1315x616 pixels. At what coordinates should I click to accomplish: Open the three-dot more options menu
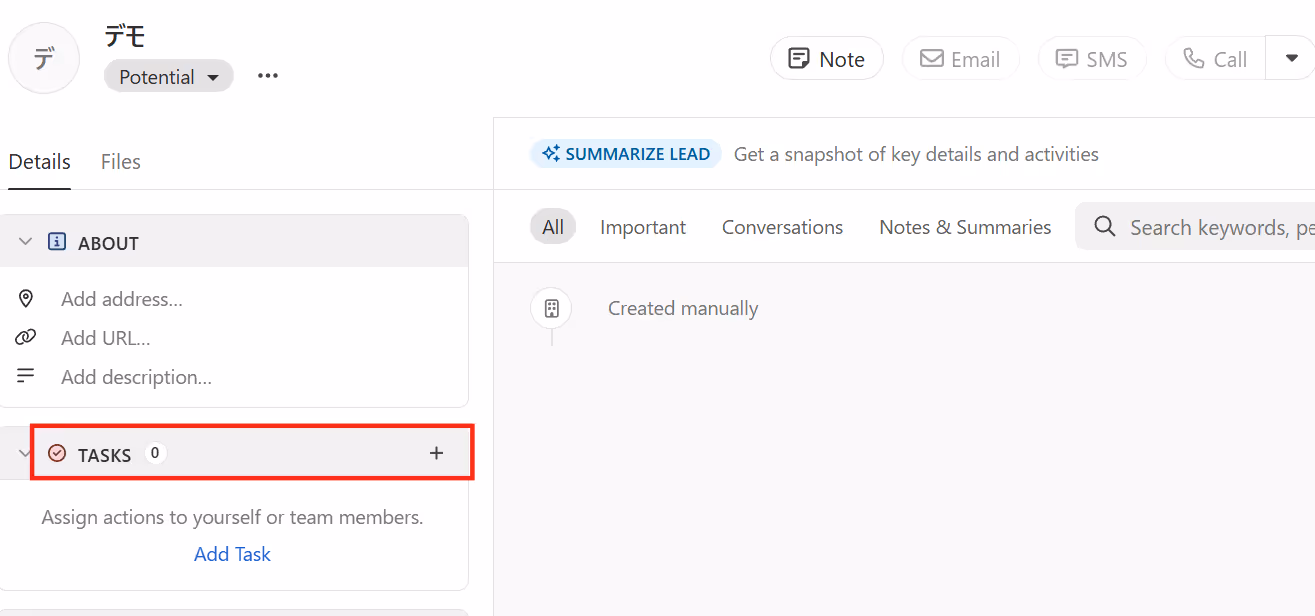(267, 76)
